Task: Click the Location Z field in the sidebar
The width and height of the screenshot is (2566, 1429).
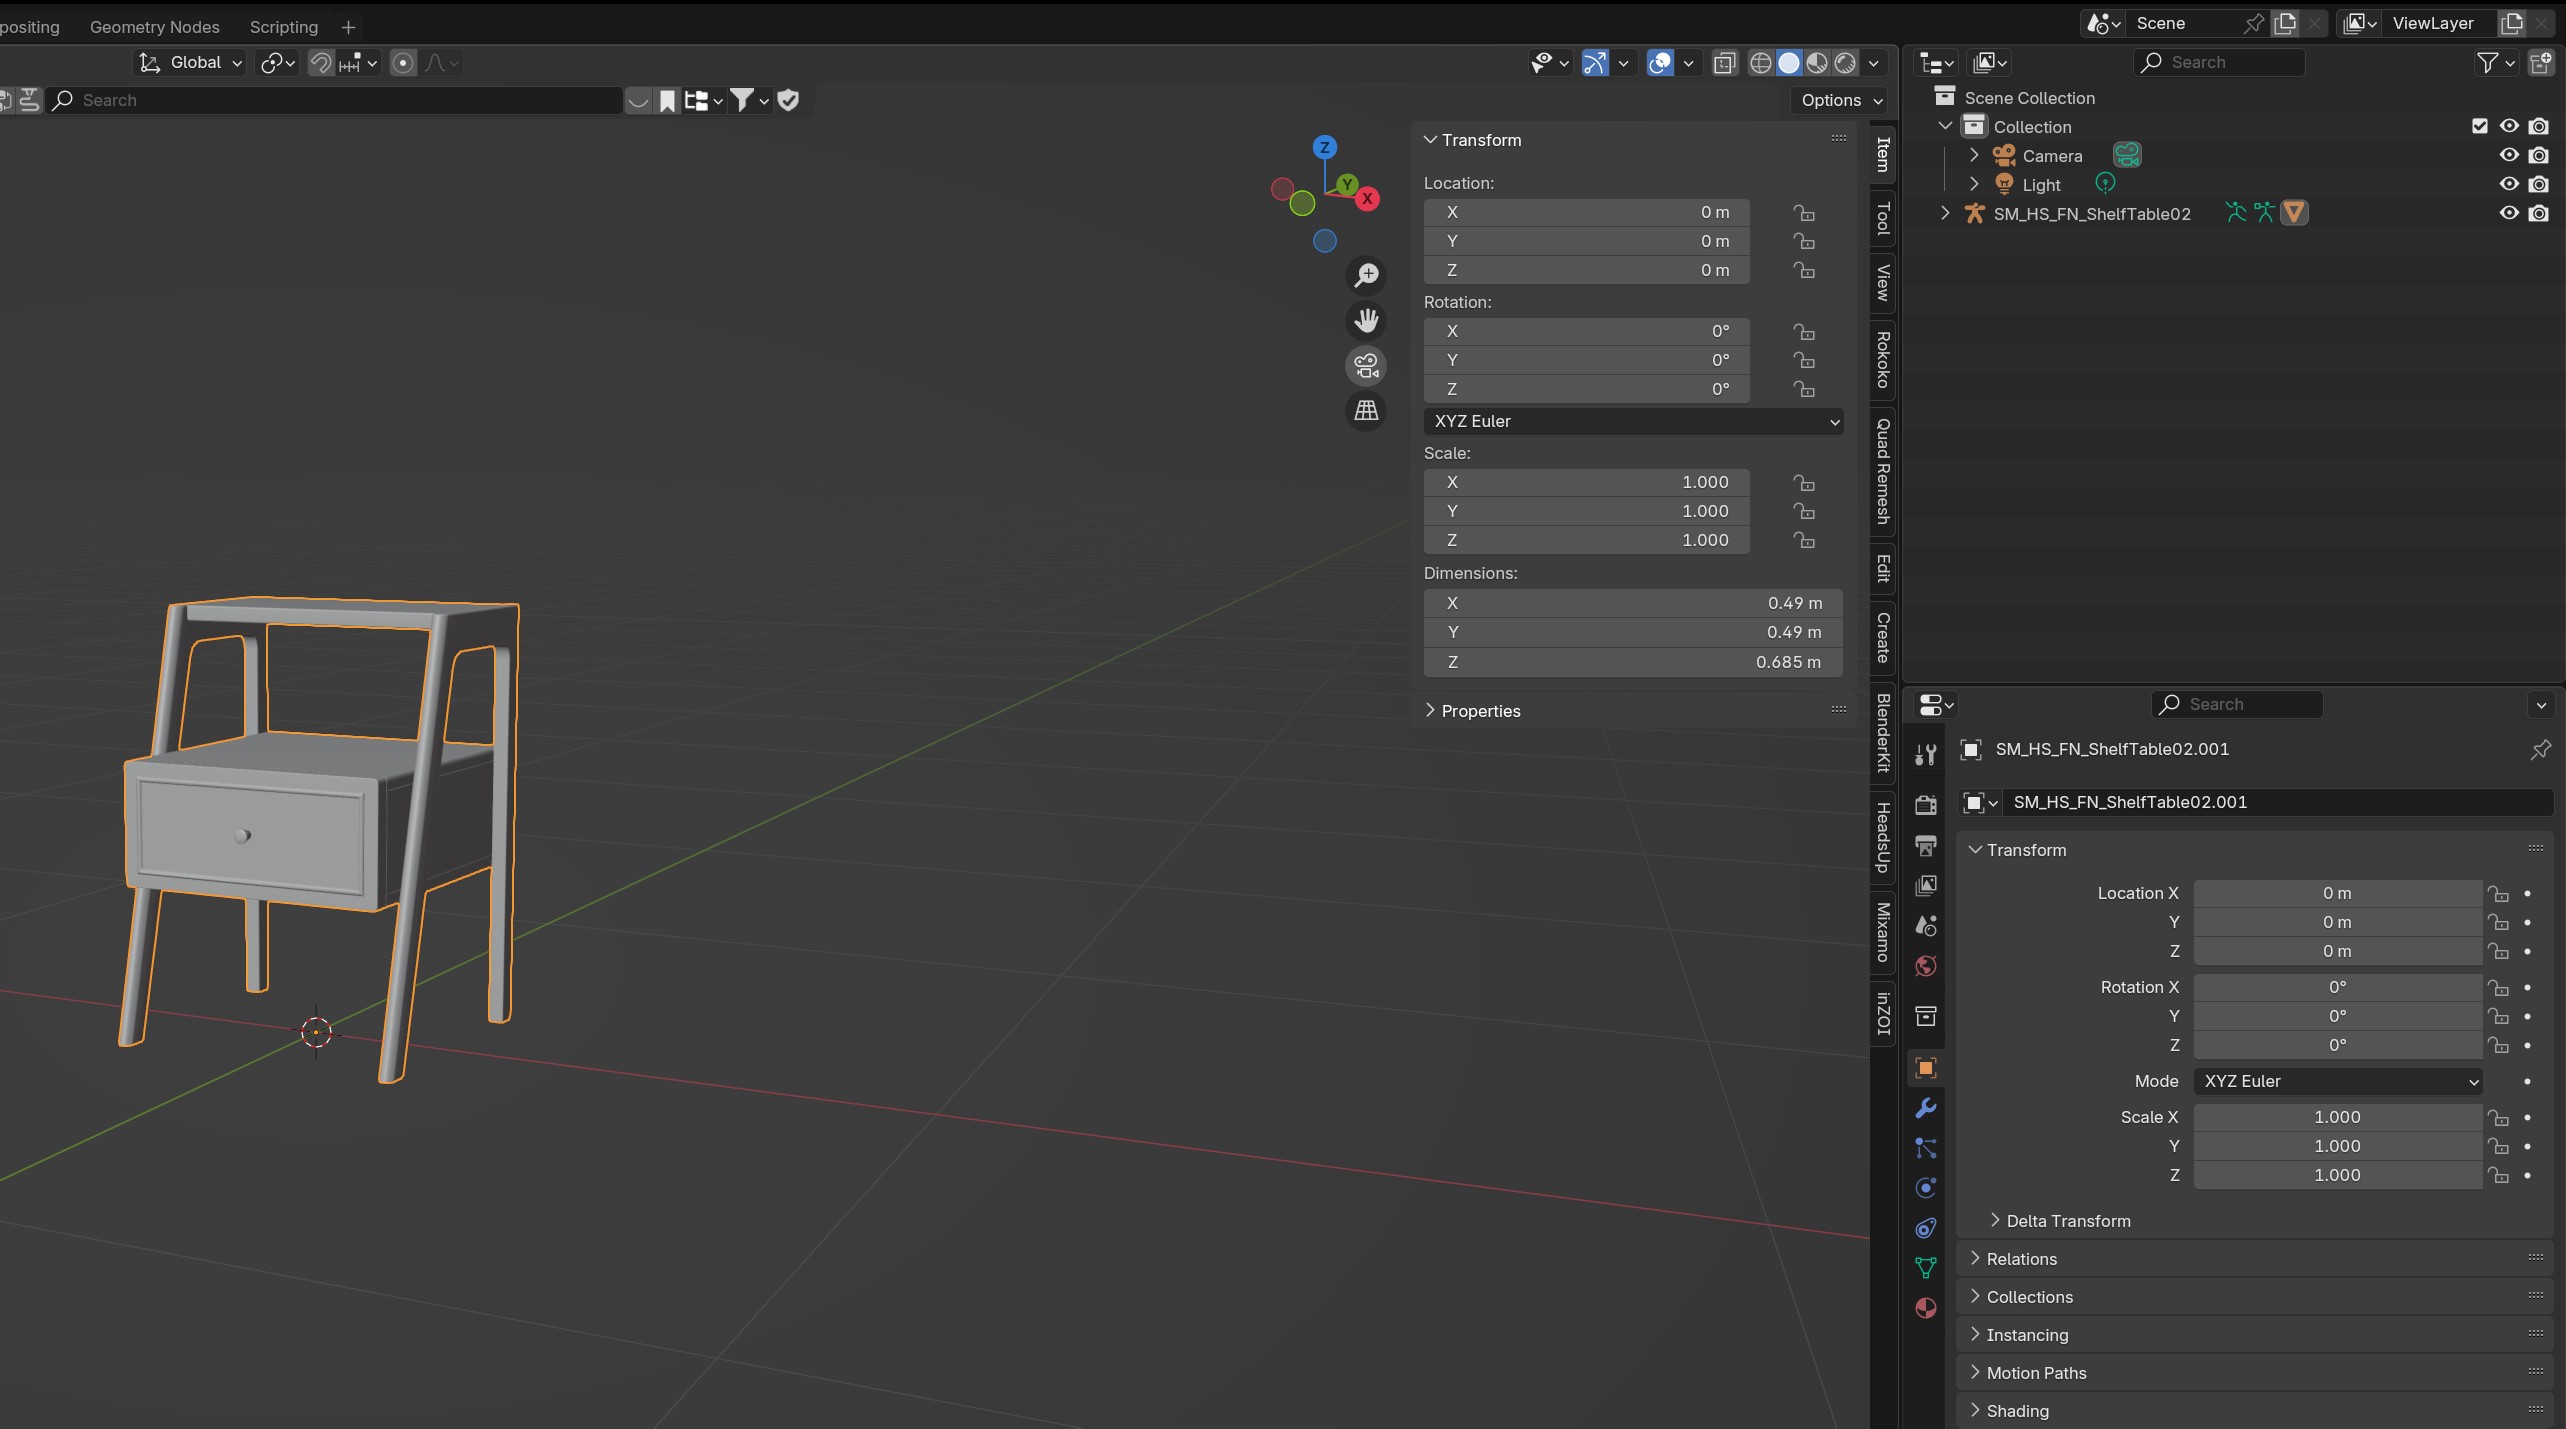Action: 1587,270
